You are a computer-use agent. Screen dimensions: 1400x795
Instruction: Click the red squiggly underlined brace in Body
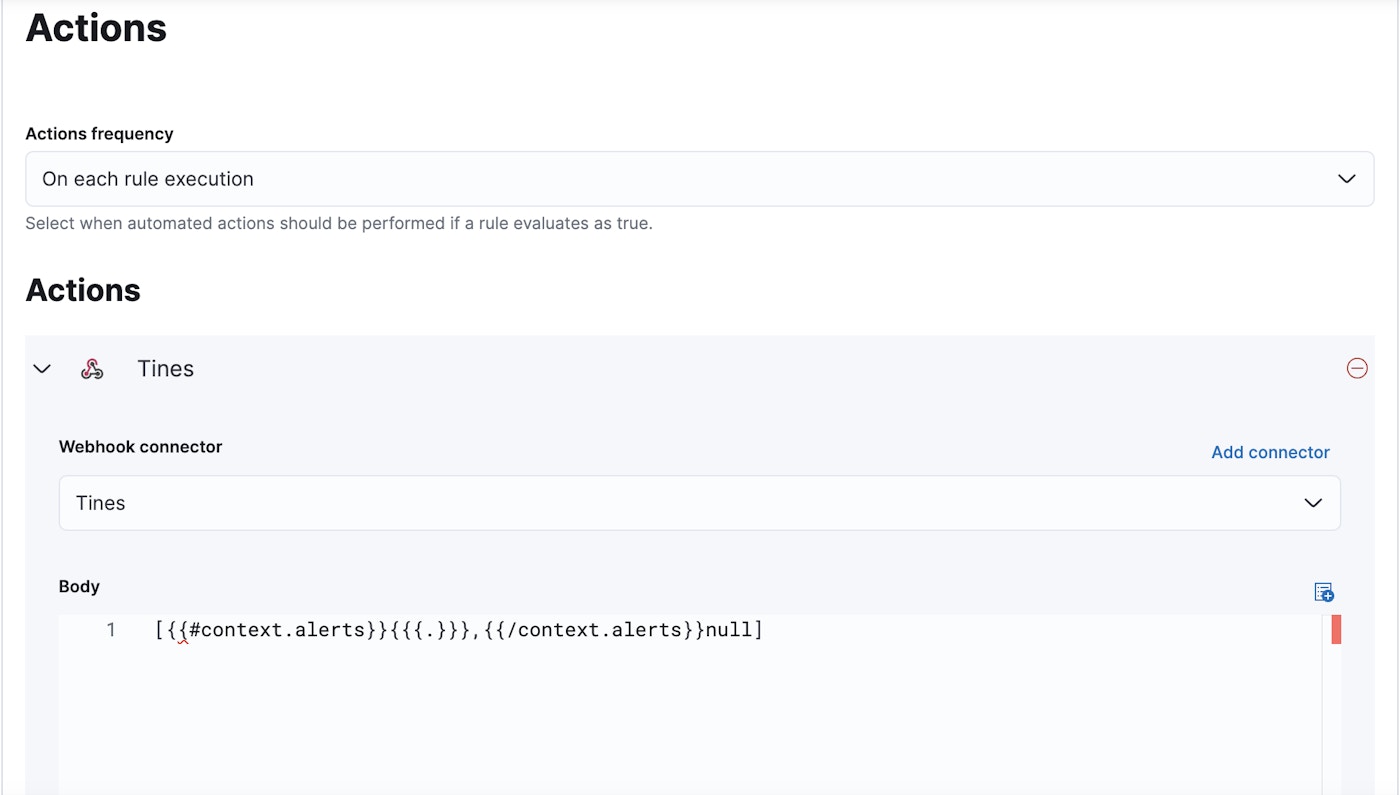tap(182, 632)
